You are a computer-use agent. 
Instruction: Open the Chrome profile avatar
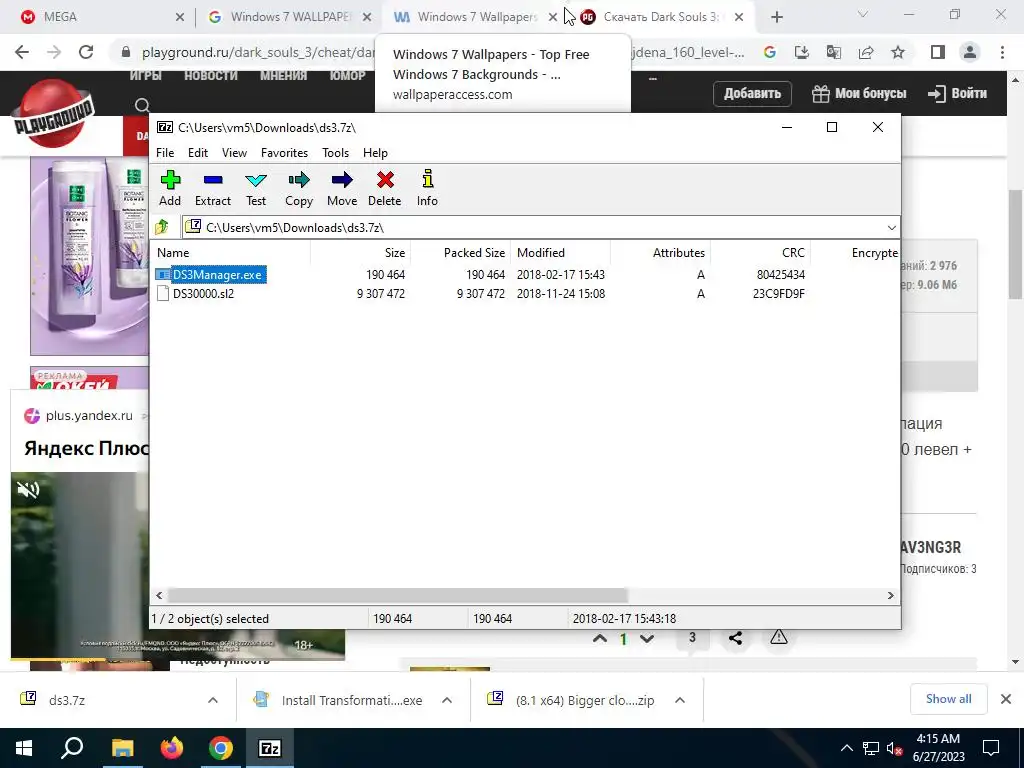coord(970,52)
